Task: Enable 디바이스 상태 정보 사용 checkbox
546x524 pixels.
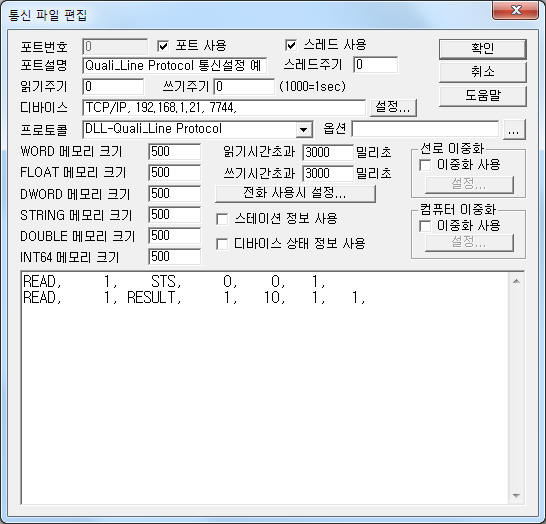Action: [x=222, y=243]
